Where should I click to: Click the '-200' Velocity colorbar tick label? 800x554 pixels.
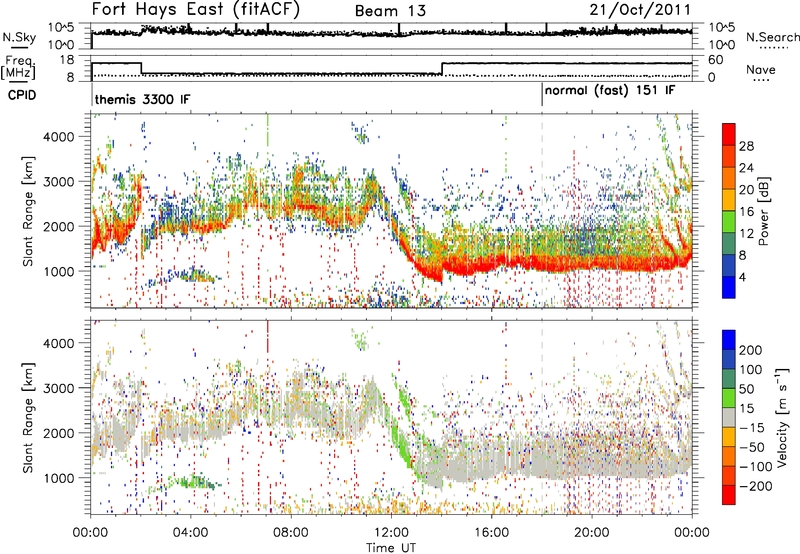pos(756,486)
